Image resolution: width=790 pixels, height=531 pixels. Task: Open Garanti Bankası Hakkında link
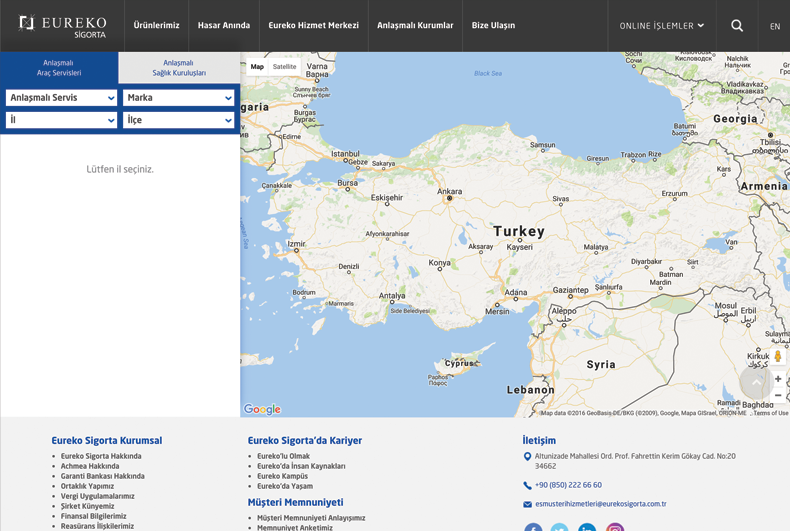[x=102, y=476]
